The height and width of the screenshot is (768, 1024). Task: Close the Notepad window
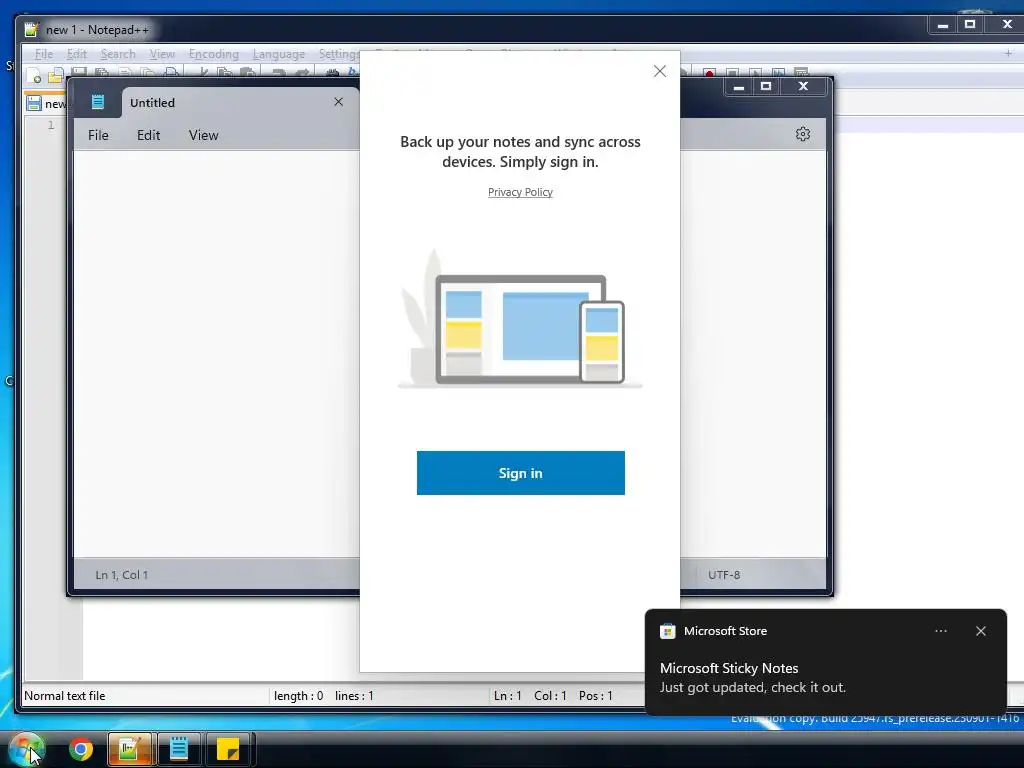pyautogui.click(x=803, y=87)
